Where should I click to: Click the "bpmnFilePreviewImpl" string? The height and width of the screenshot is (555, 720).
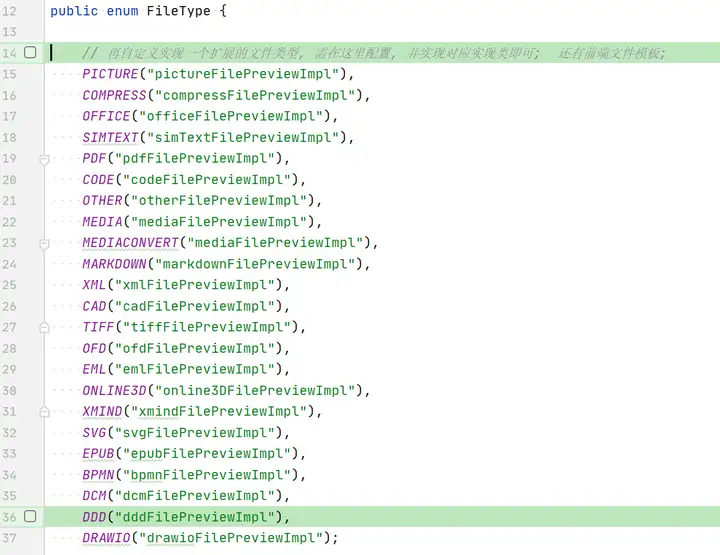point(207,475)
